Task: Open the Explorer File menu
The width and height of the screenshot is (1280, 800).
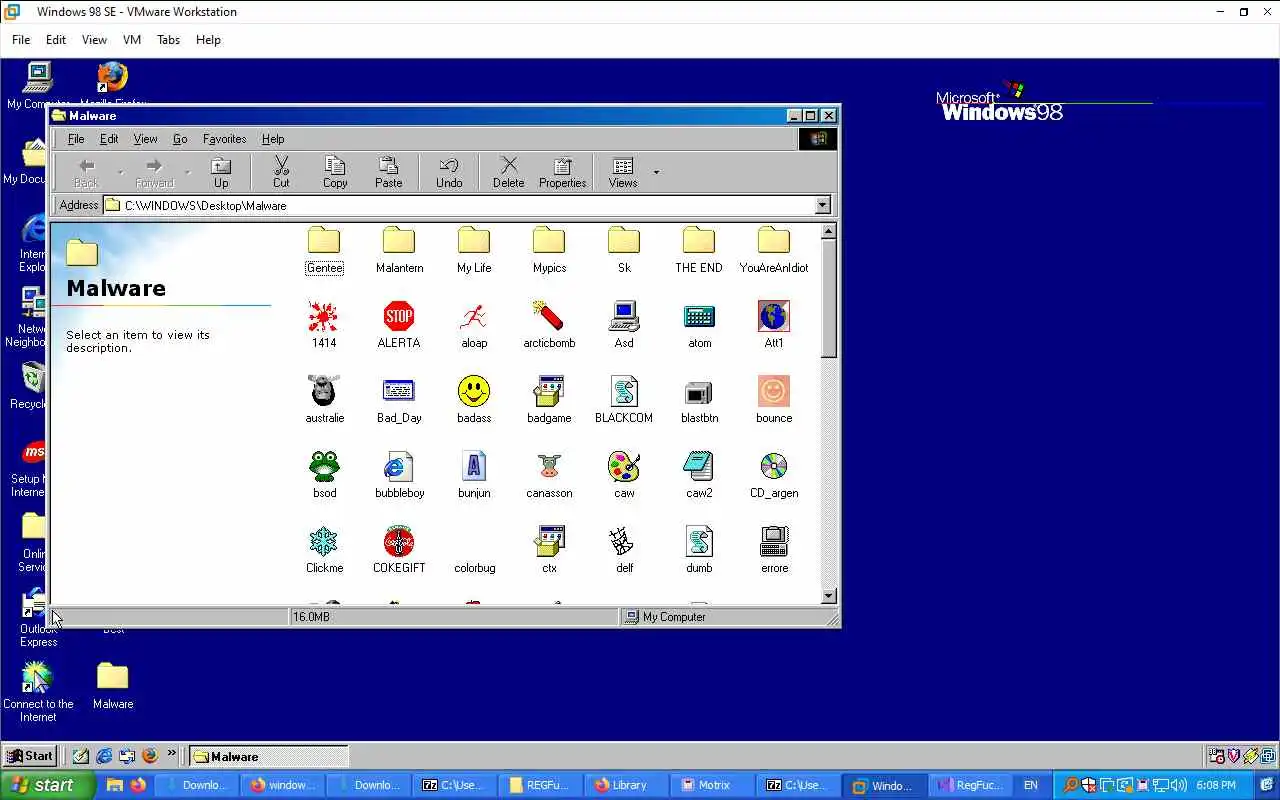Action: 76,139
